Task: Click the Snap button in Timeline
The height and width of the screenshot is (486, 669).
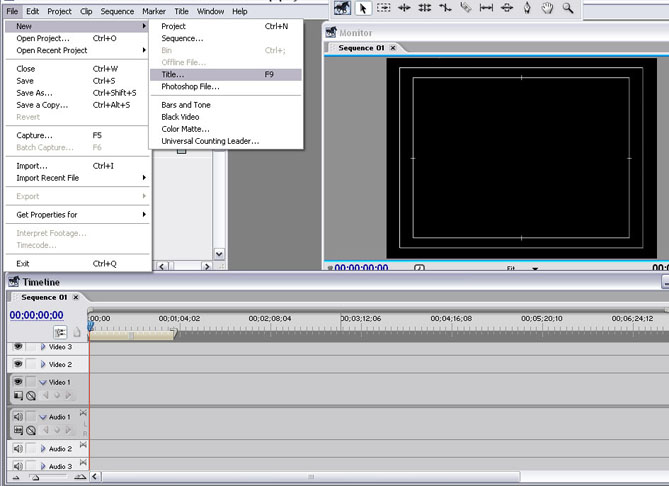Action: 60,332
